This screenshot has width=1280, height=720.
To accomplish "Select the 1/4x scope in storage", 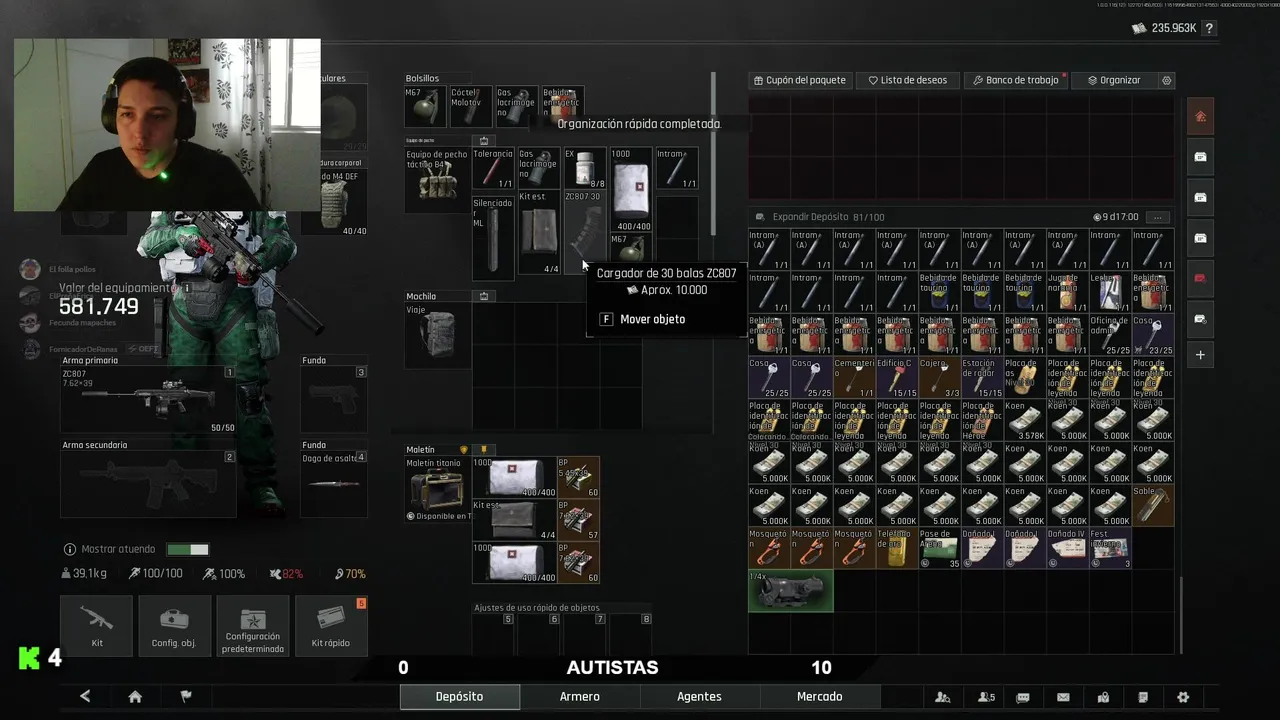I will pyautogui.click(x=790, y=590).
